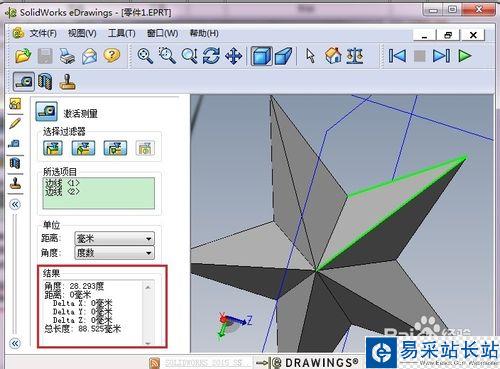The height and width of the screenshot is (369, 500).
Task: Click the section view tool icon
Action: click(45, 81)
